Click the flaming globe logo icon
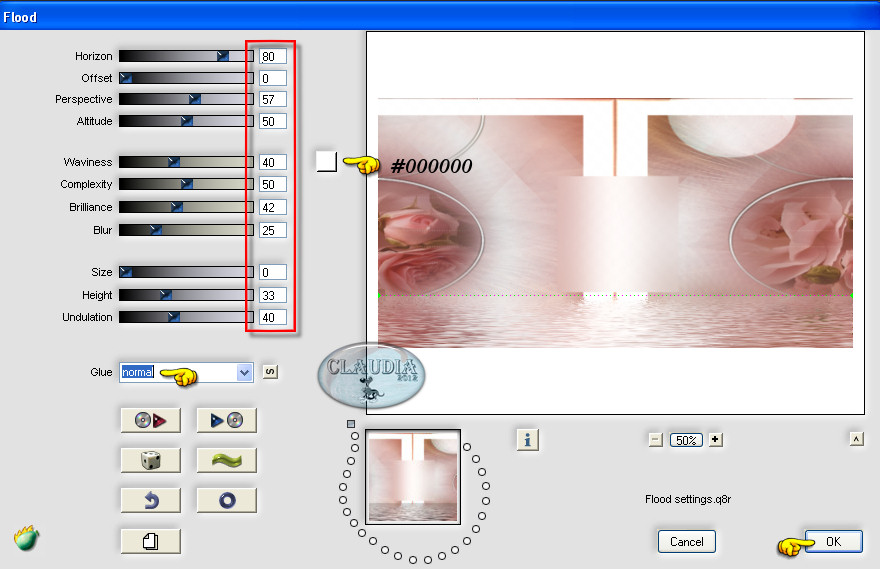Screen dimensions: 880x569 [x=26, y=538]
